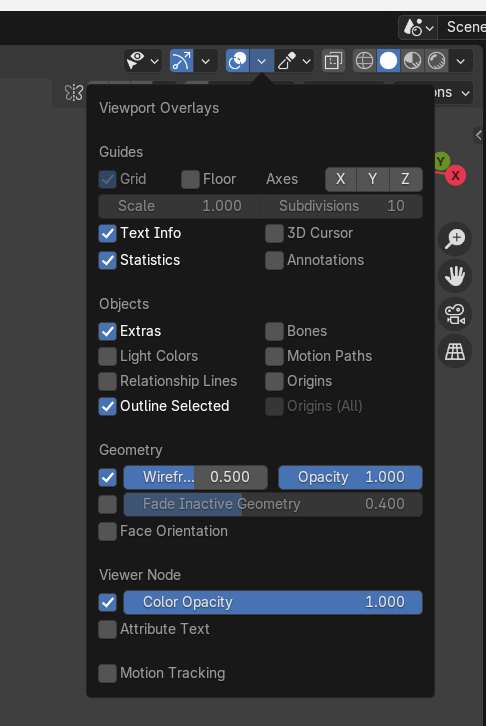Toggle the Show Gizmo icon
The image size is (486, 726).
click(181, 61)
